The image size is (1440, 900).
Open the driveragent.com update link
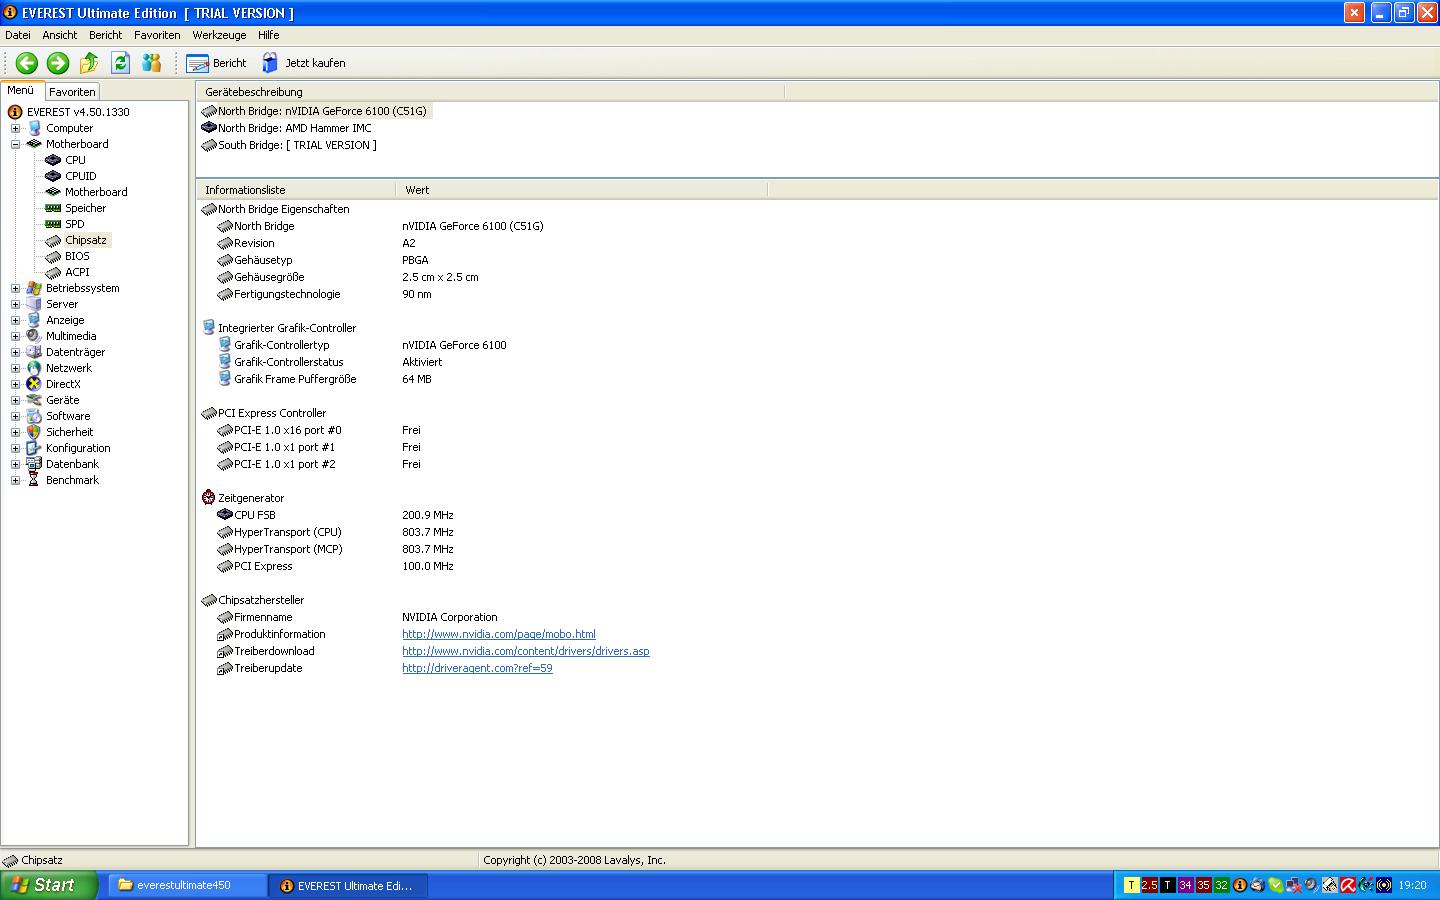477,668
